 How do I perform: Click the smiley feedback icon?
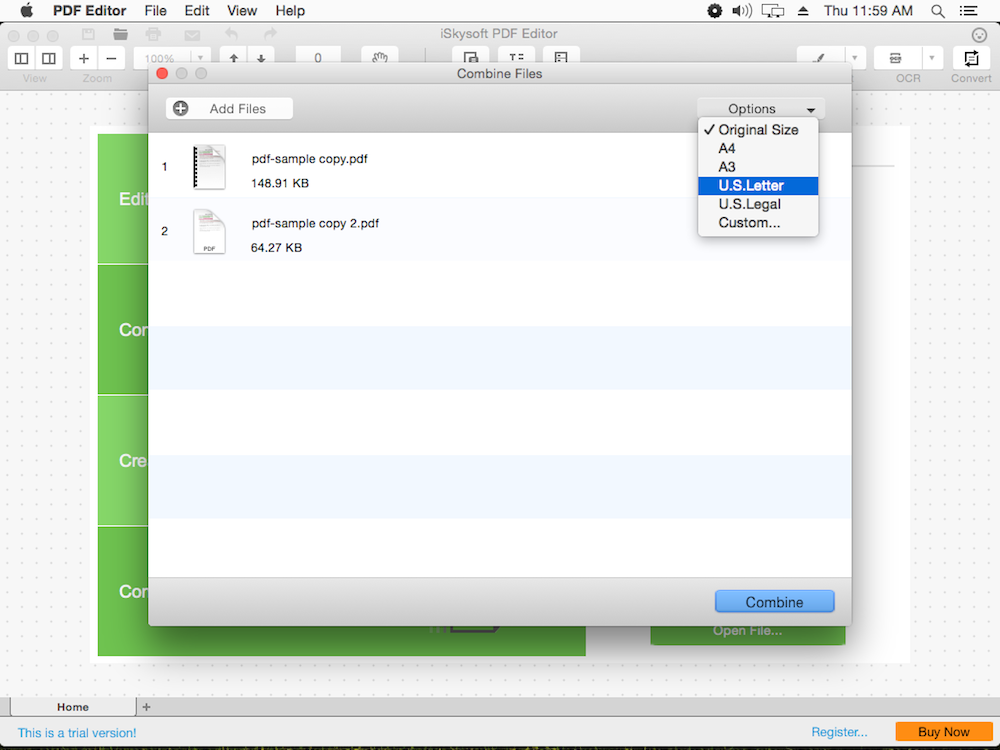(978, 35)
